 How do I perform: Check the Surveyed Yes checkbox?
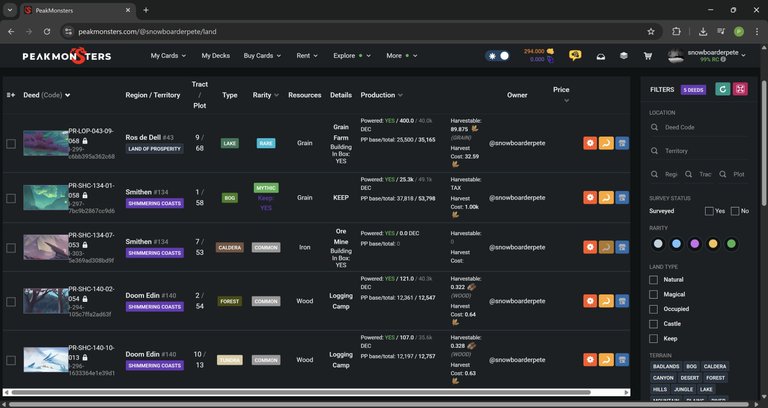pos(709,211)
